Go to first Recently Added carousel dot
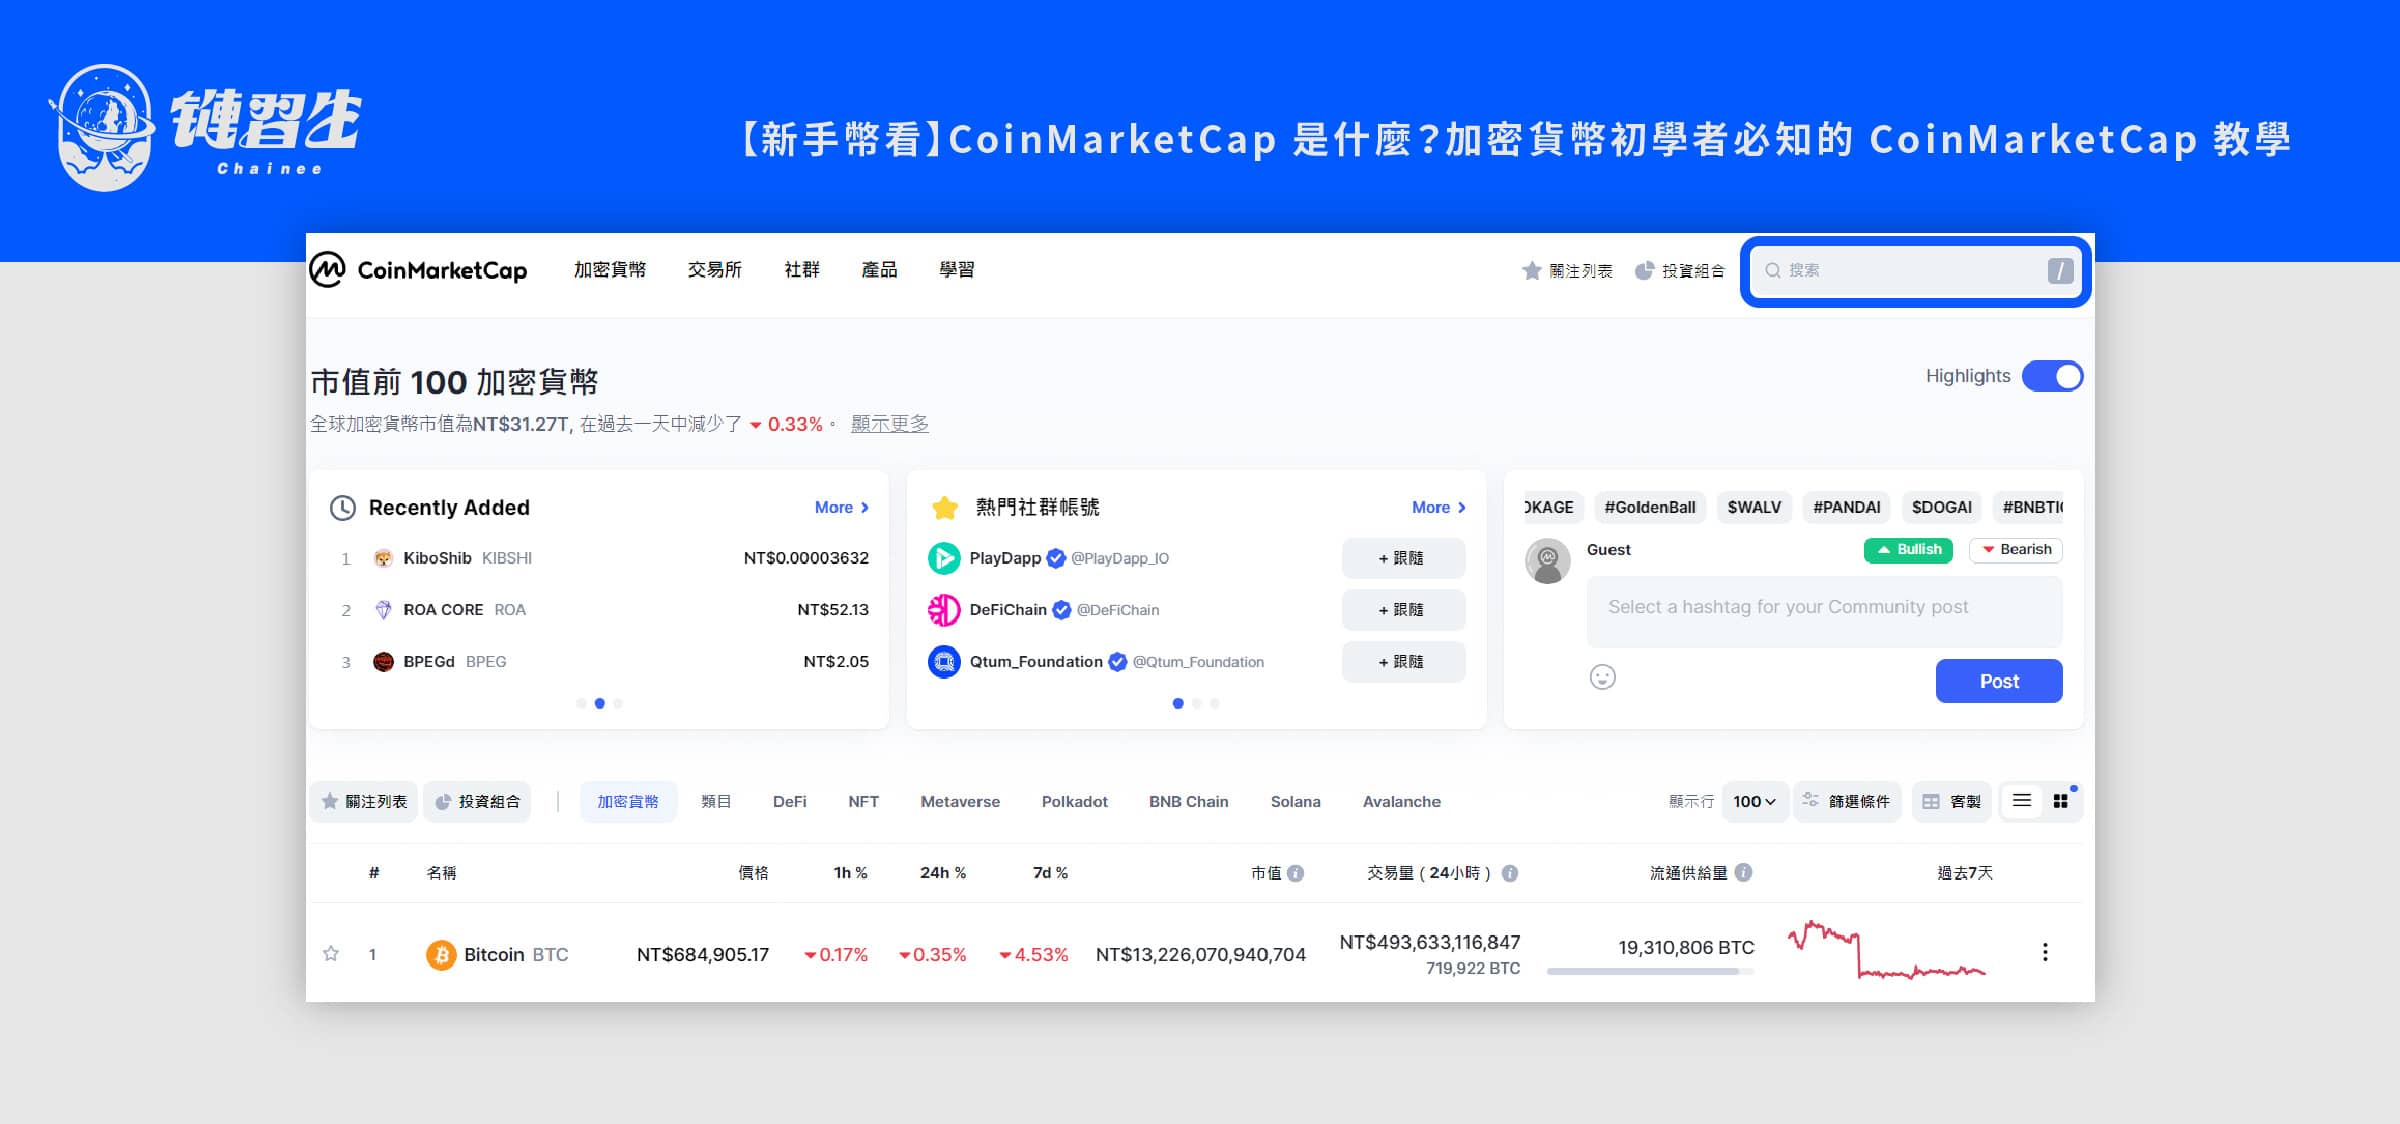 point(581,704)
